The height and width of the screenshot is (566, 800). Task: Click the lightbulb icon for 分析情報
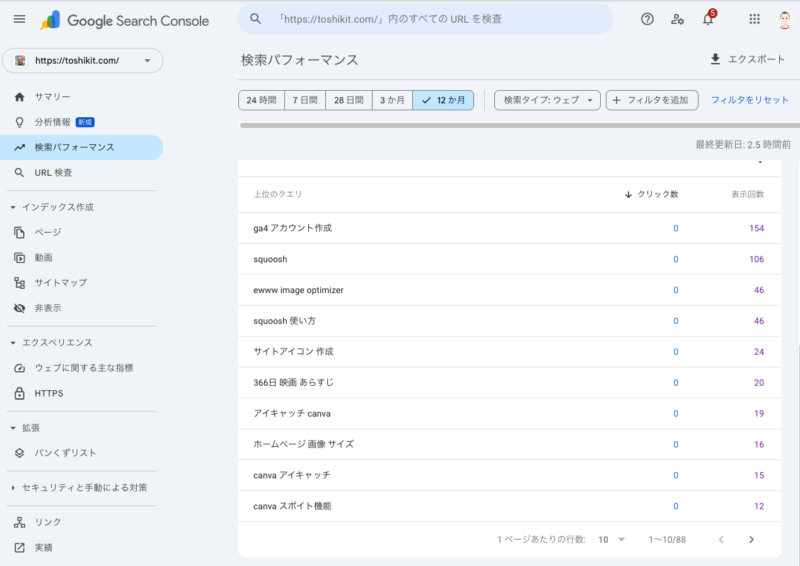(19, 122)
